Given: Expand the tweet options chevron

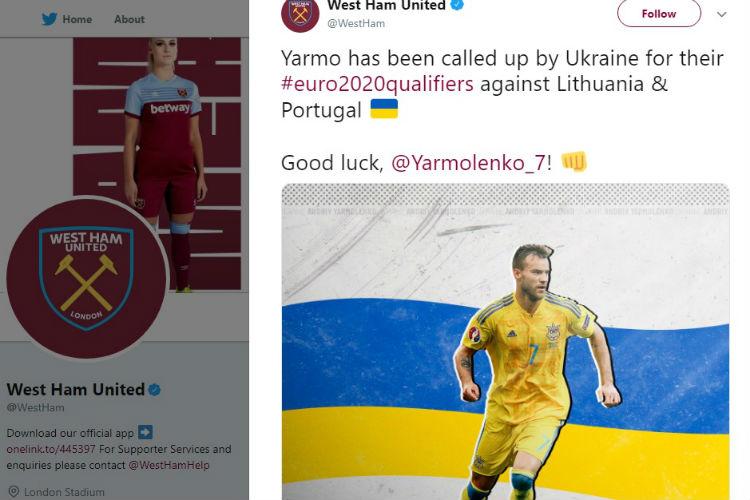Looking at the screenshot, I should pos(721,14).
